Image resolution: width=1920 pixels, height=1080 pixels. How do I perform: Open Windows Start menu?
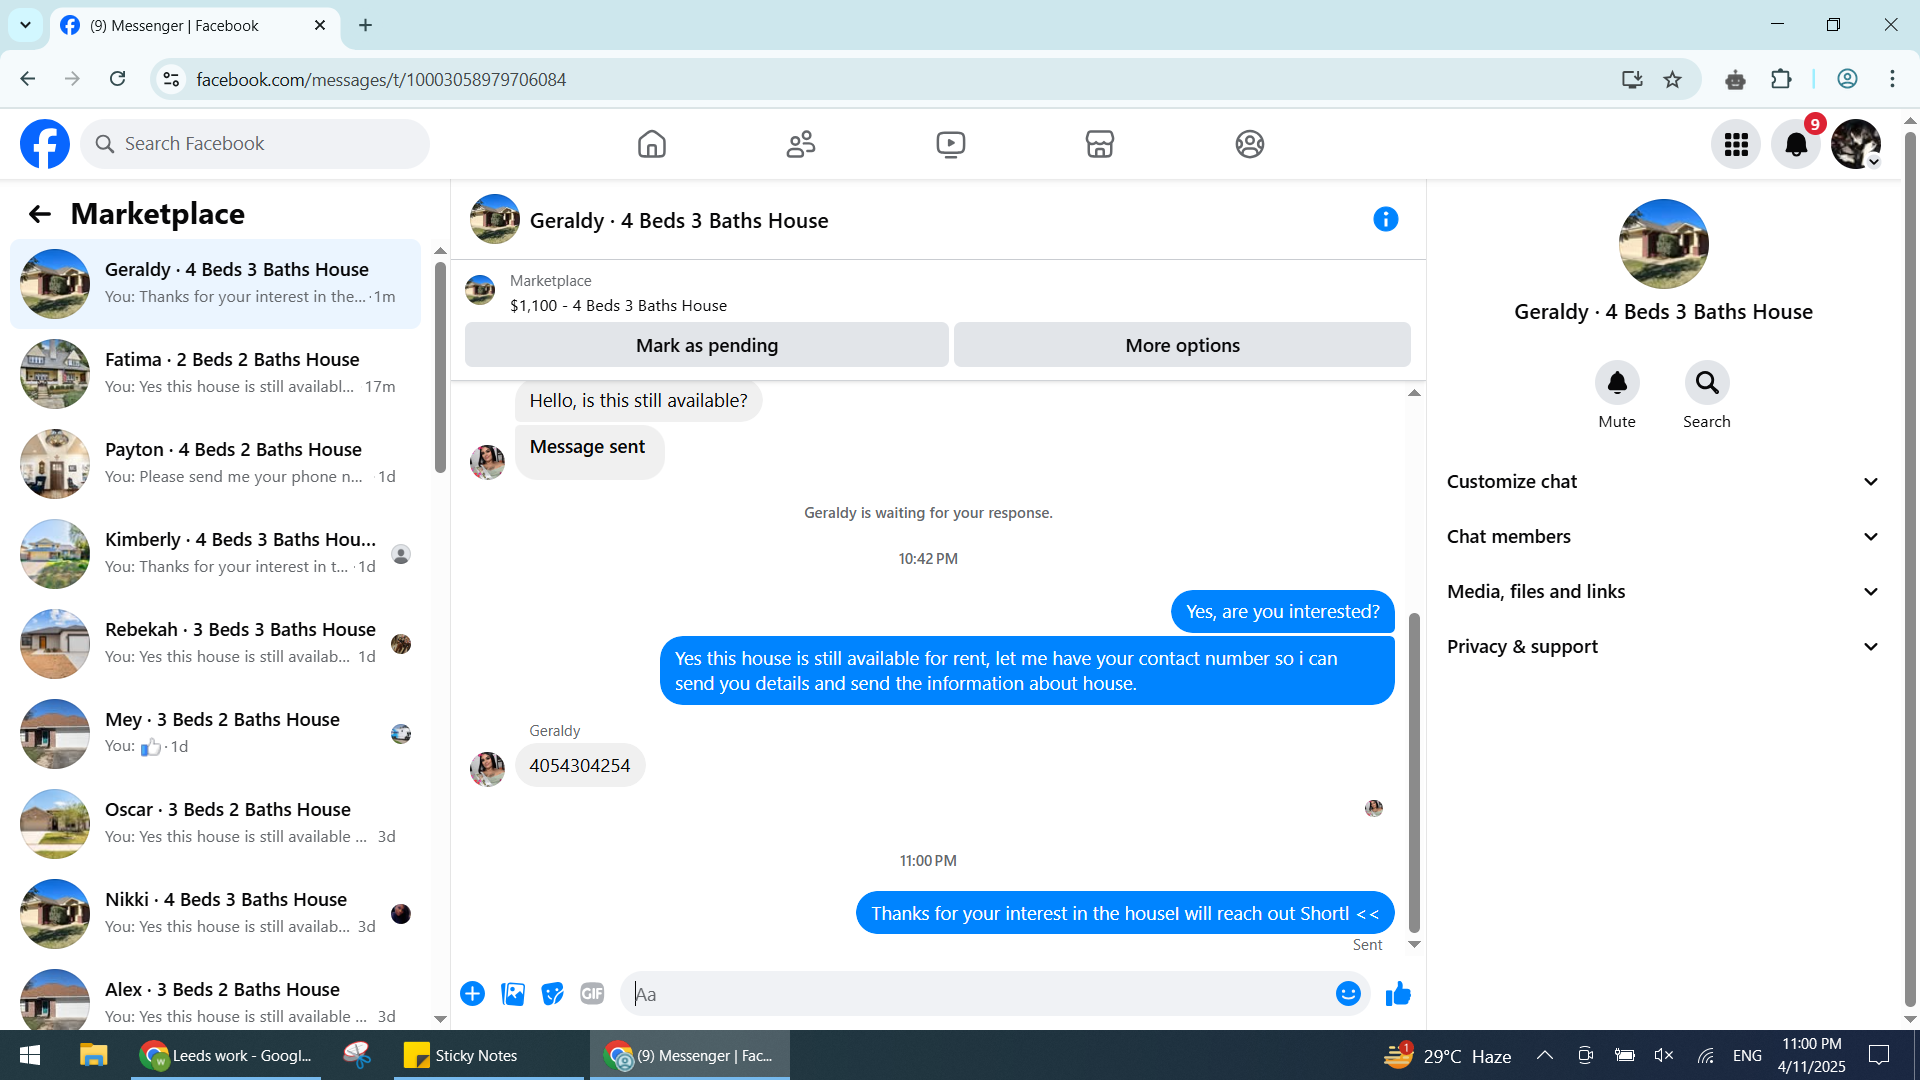point(30,1055)
